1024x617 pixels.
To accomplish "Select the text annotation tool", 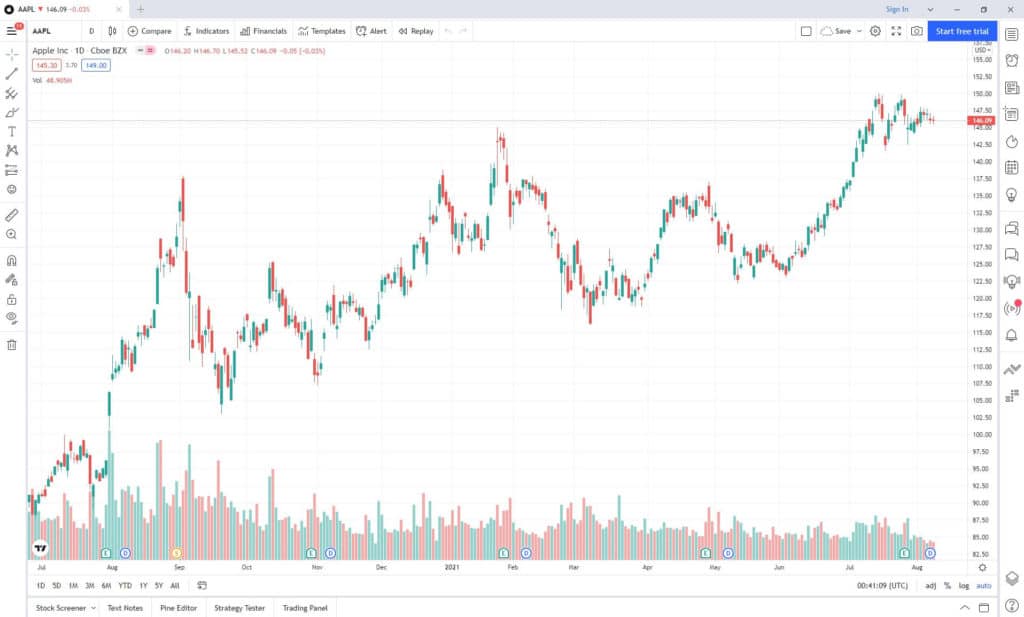I will 12,131.
